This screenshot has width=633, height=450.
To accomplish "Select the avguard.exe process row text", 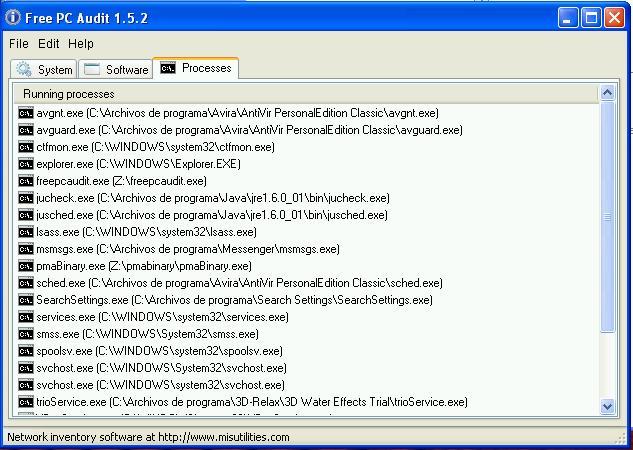I will coord(249,130).
